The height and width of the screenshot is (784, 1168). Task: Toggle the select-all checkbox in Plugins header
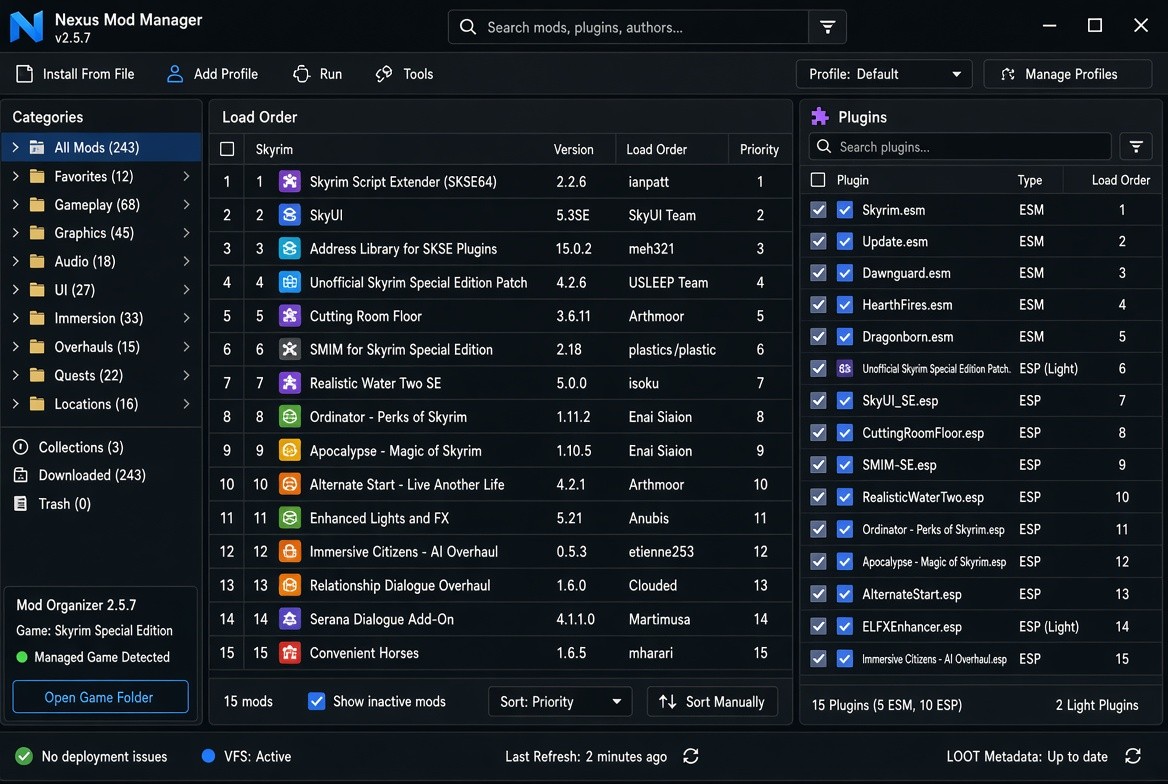818,180
